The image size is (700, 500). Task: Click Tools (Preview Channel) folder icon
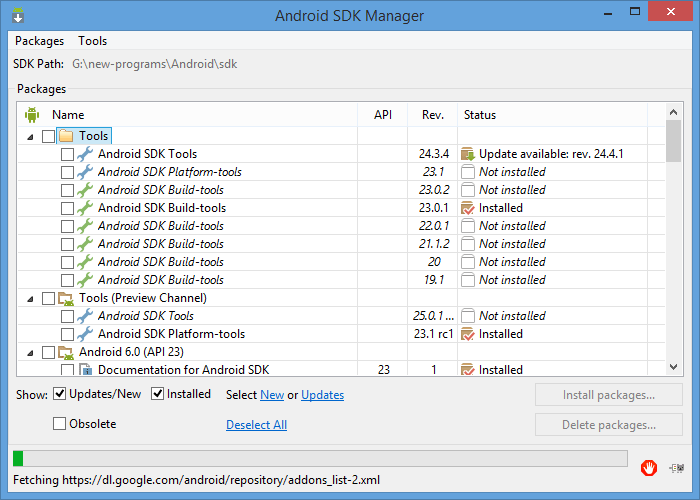[x=66, y=298]
